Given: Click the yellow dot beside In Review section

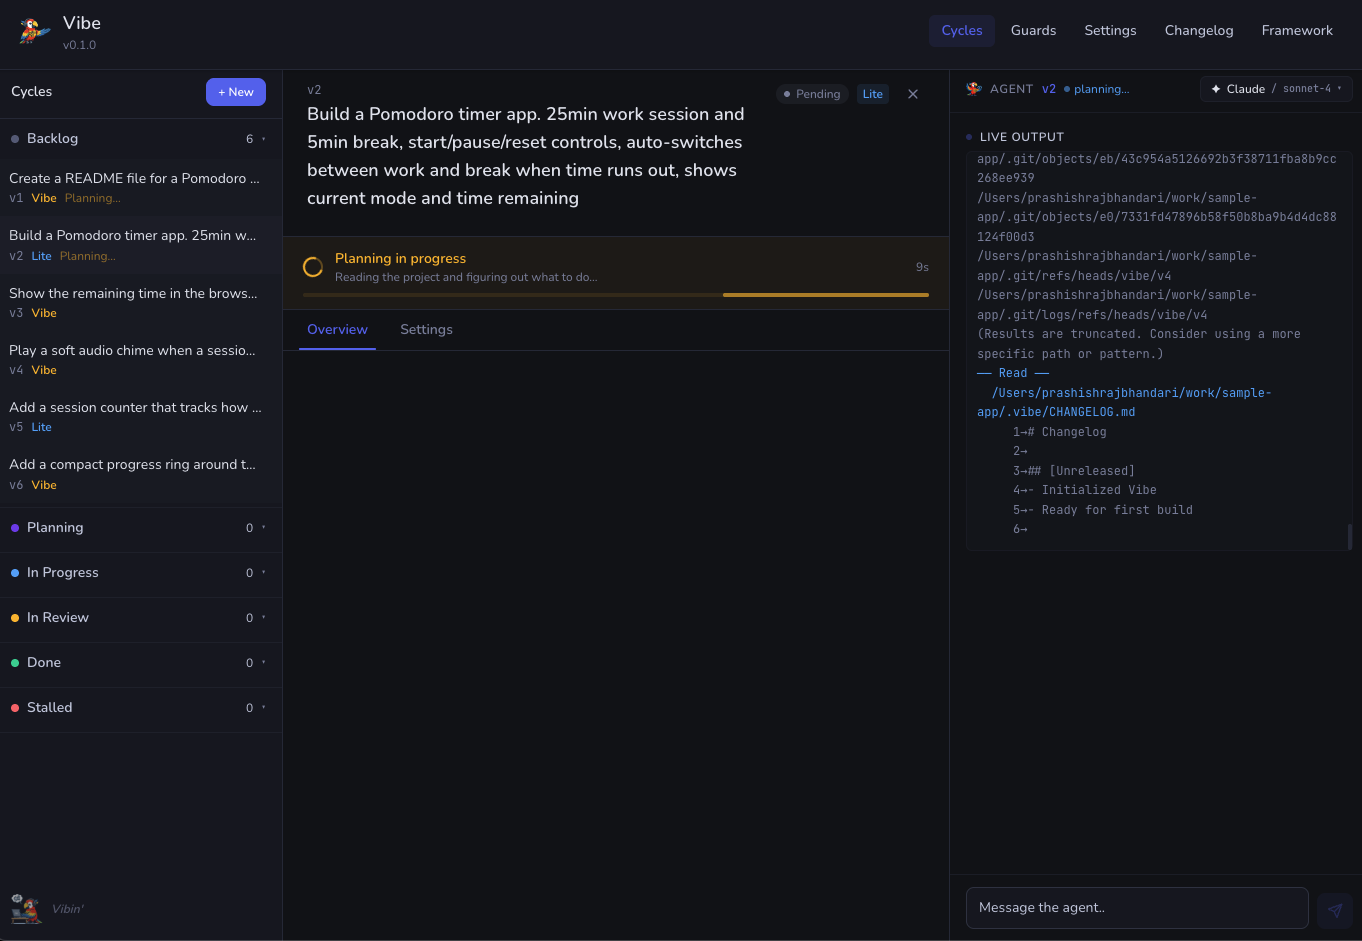Looking at the screenshot, I should (x=13, y=617).
